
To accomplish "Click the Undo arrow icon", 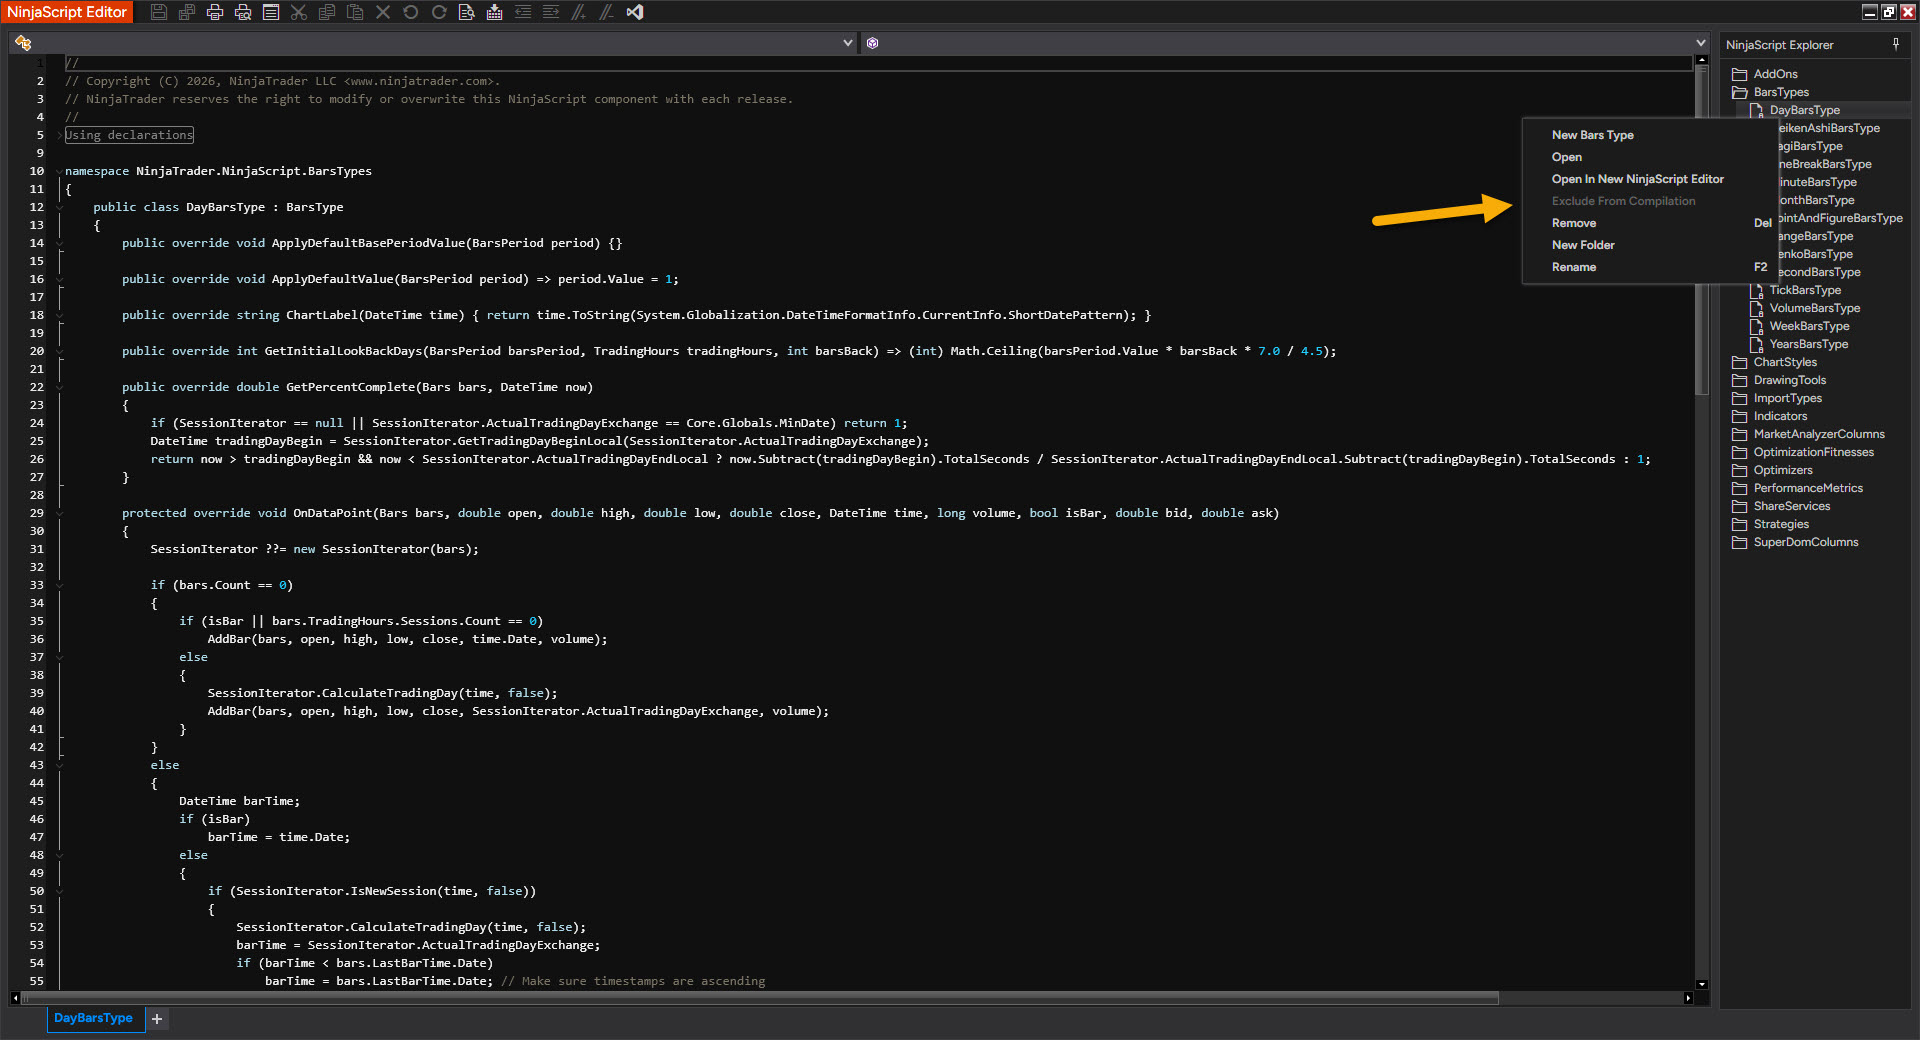I will (411, 12).
